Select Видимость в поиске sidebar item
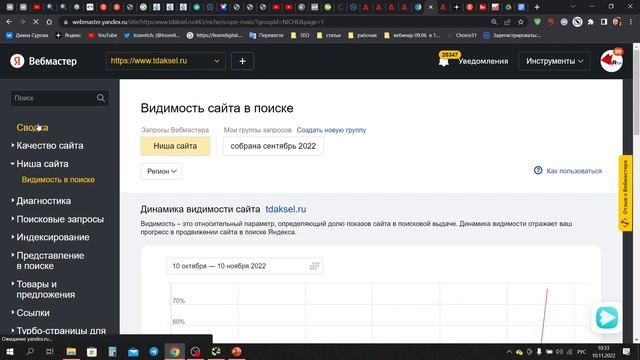The width and height of the screenshot is (640, 360). [x=58, y=180]
